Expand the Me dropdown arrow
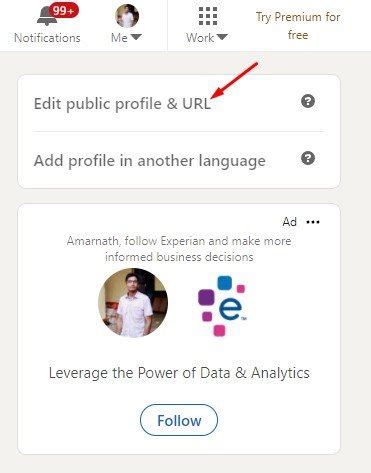This screenshot has width=371, height=473. pos(136,37)
